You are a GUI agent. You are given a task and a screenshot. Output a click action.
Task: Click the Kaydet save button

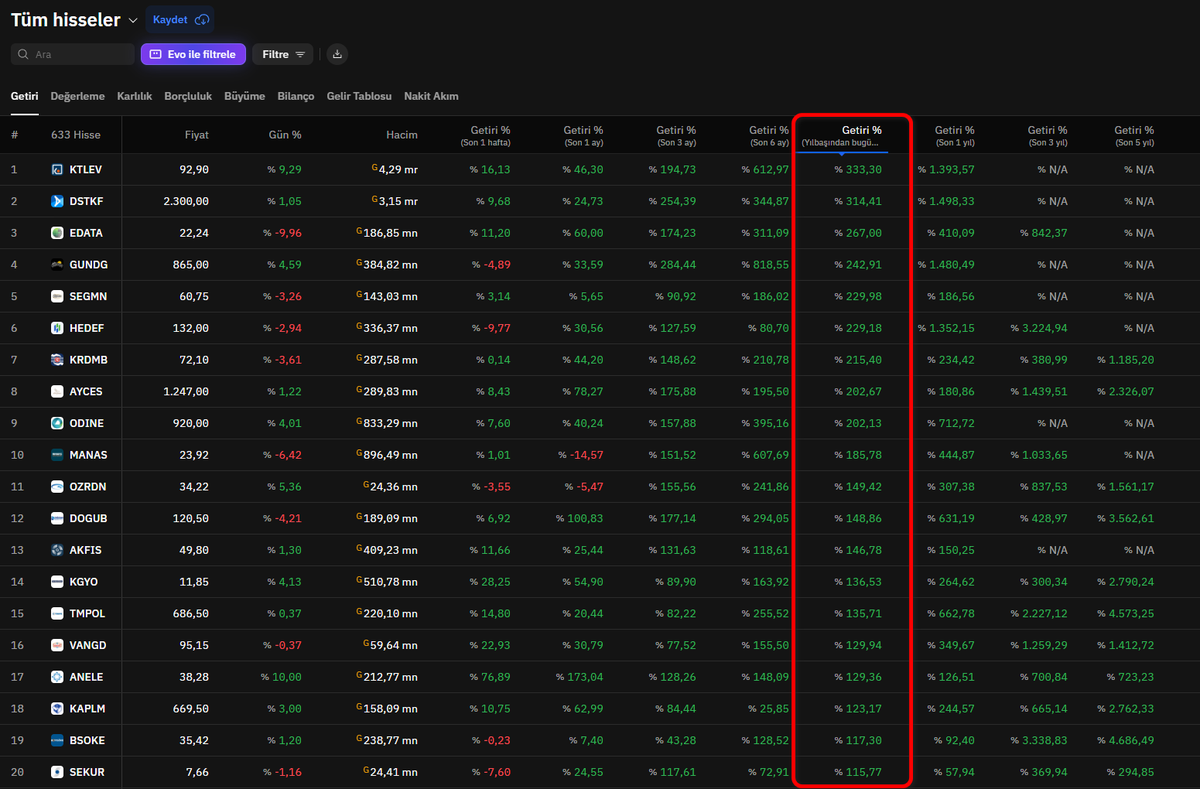click(x=180, y=20)
